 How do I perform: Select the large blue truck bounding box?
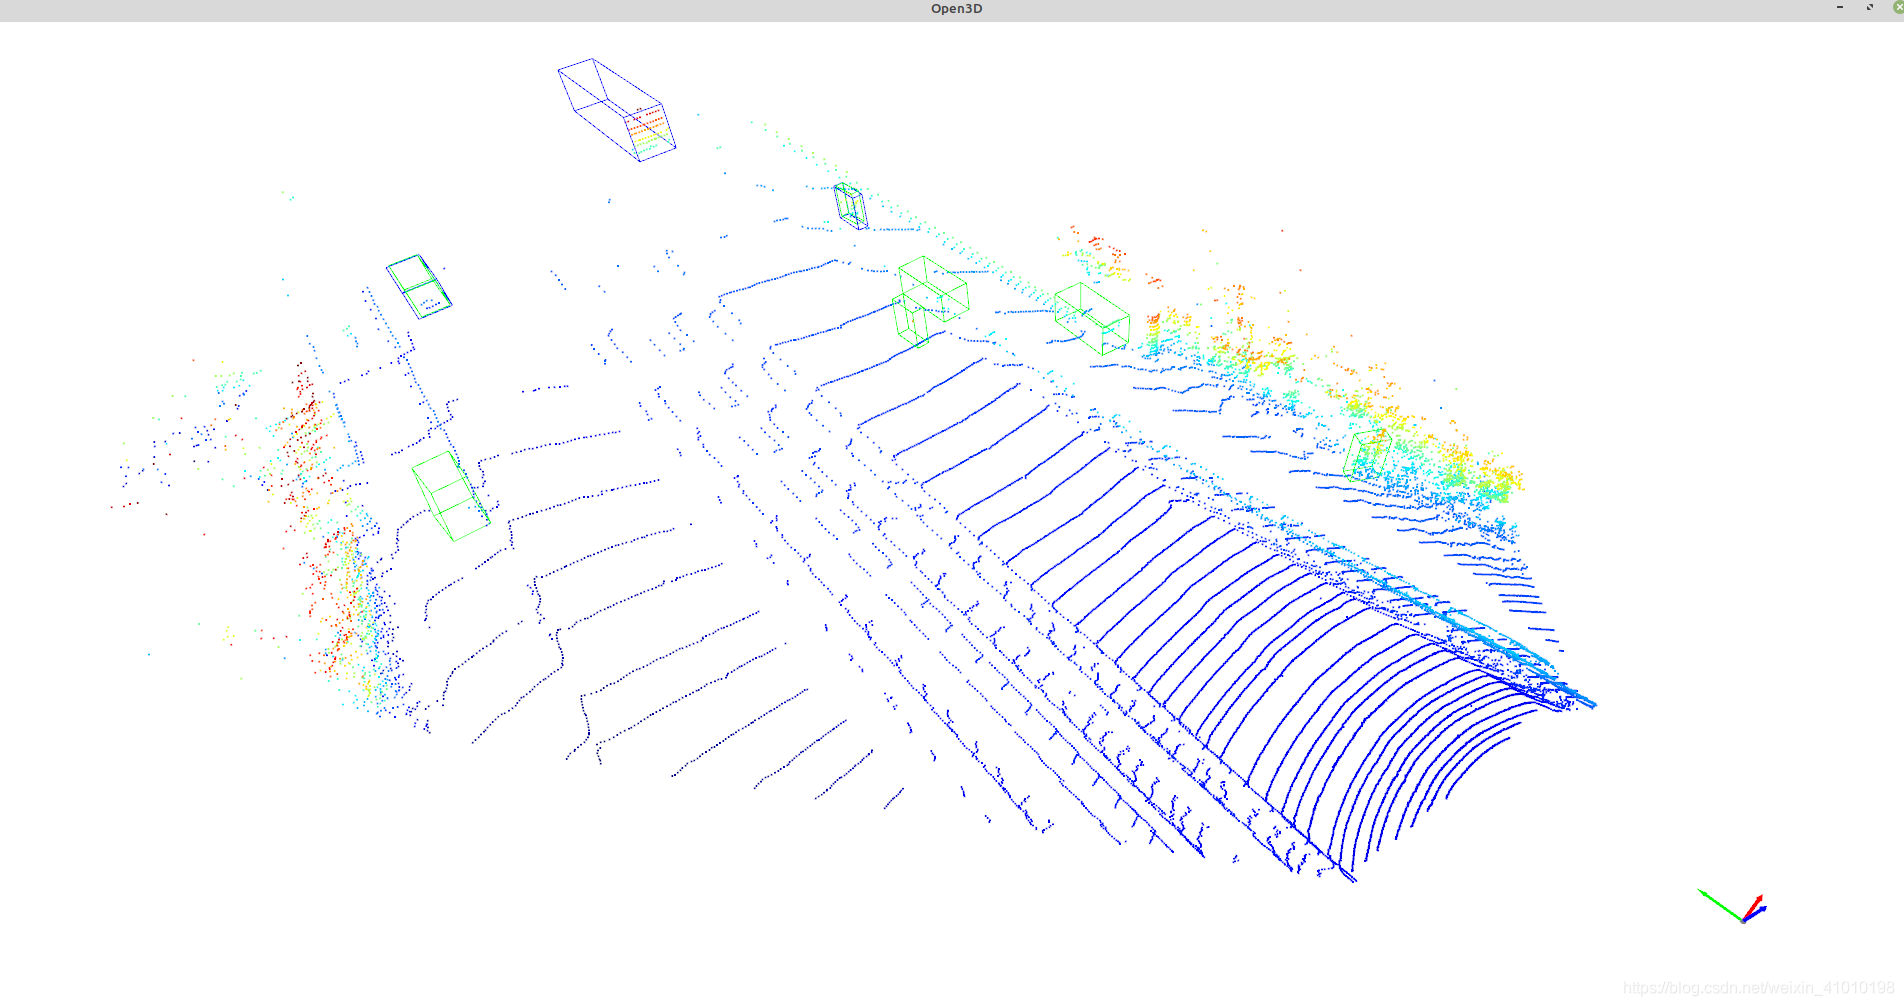click(x=615, y=105)
